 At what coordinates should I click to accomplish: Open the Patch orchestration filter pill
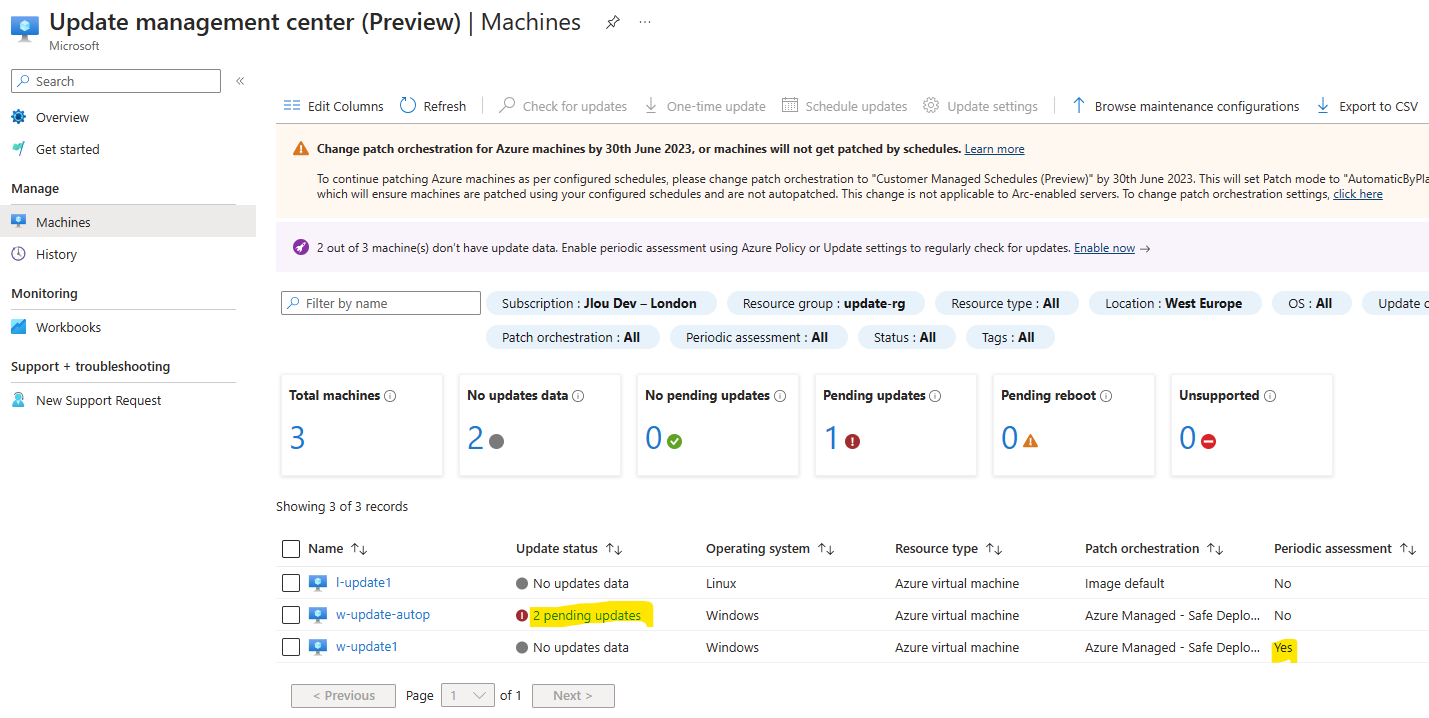571,337
